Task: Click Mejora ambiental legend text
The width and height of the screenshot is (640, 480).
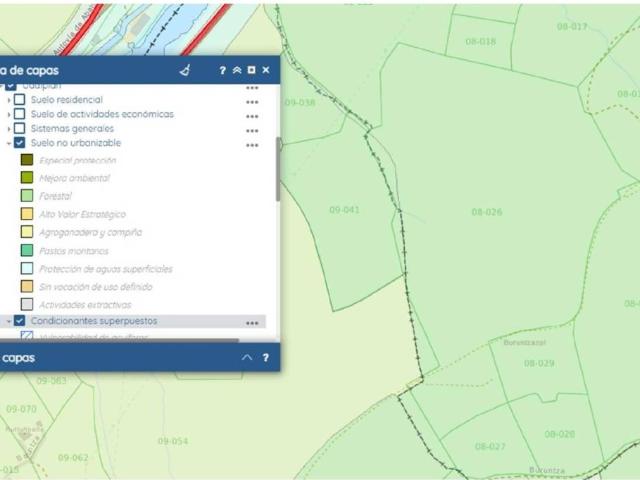Action: click(74, 178)
